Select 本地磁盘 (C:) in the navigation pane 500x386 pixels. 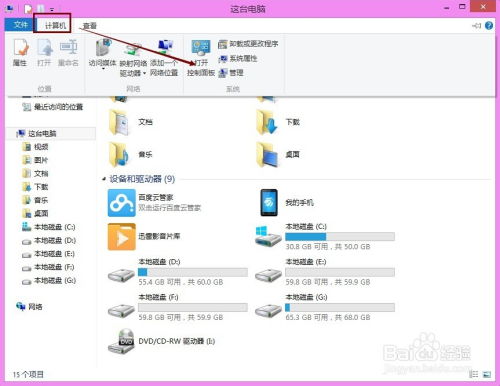[49, 227]
